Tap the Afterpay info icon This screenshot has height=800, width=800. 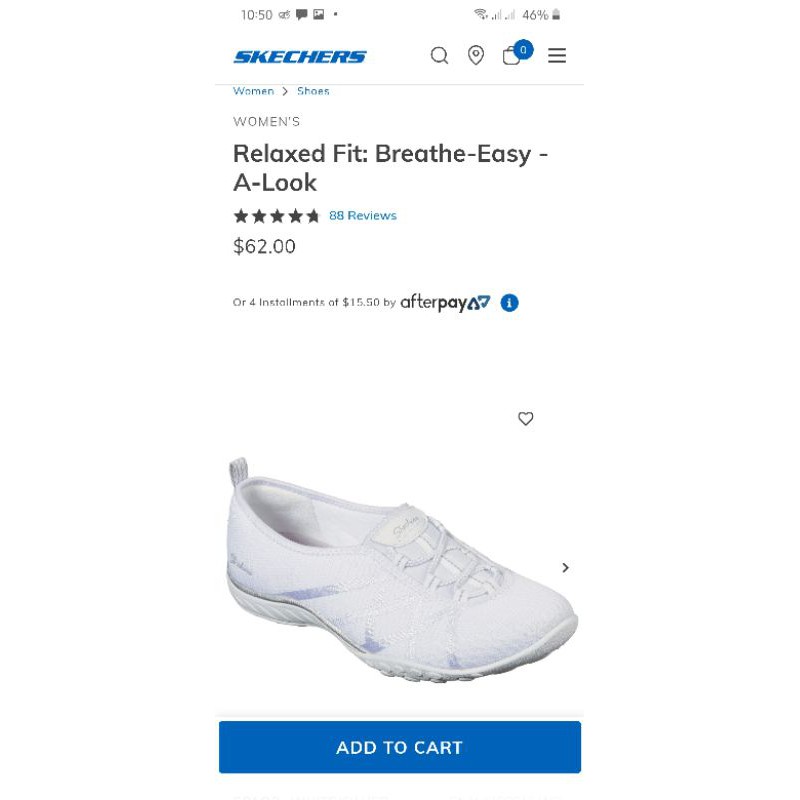[x=510, y=303]
